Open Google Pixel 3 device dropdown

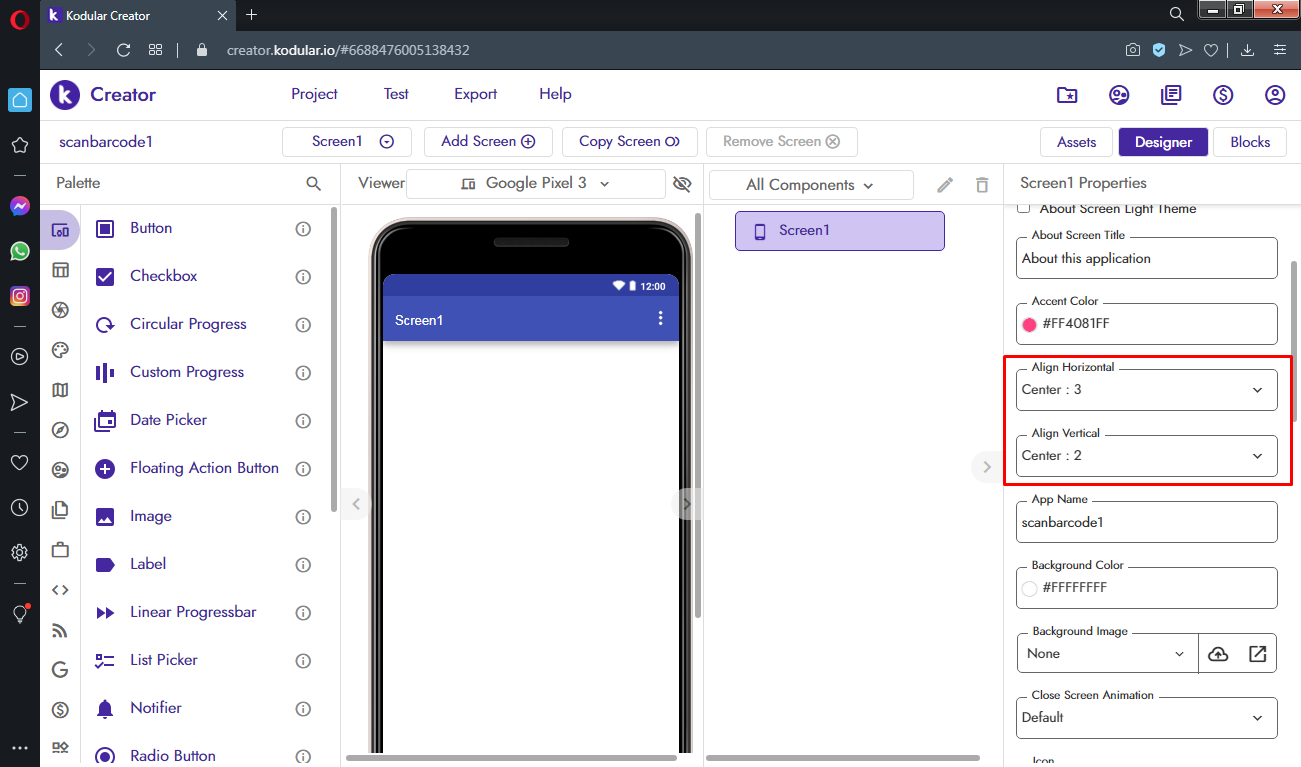point(535,184)
